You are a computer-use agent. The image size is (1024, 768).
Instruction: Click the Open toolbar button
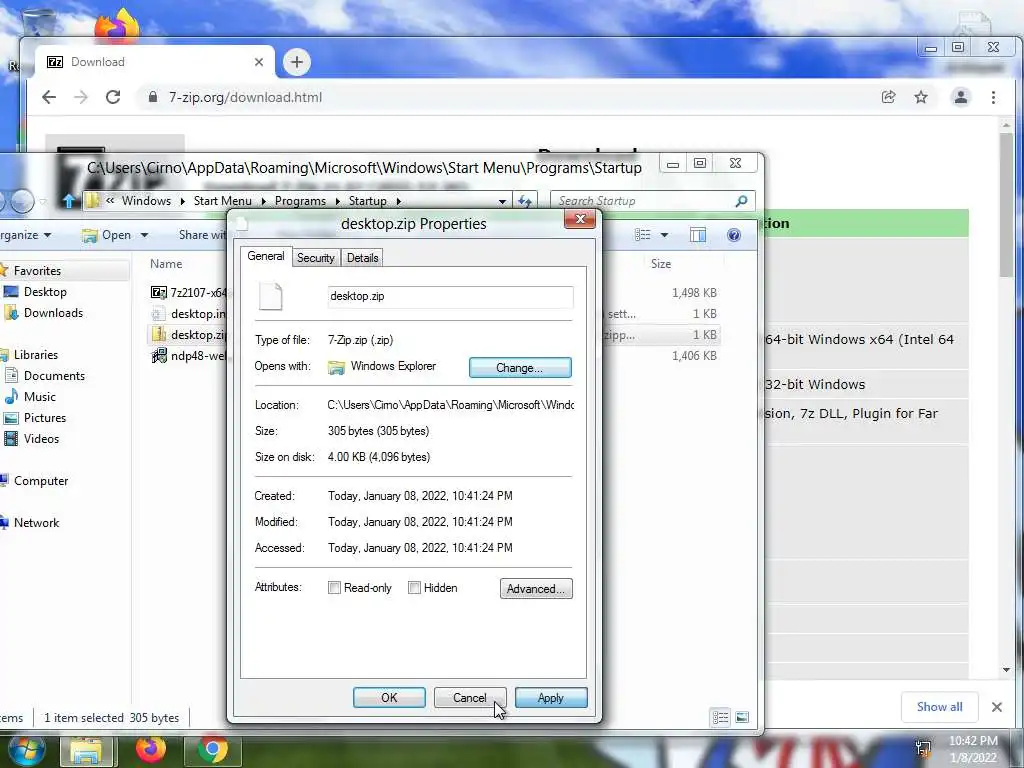click(107, 235)
